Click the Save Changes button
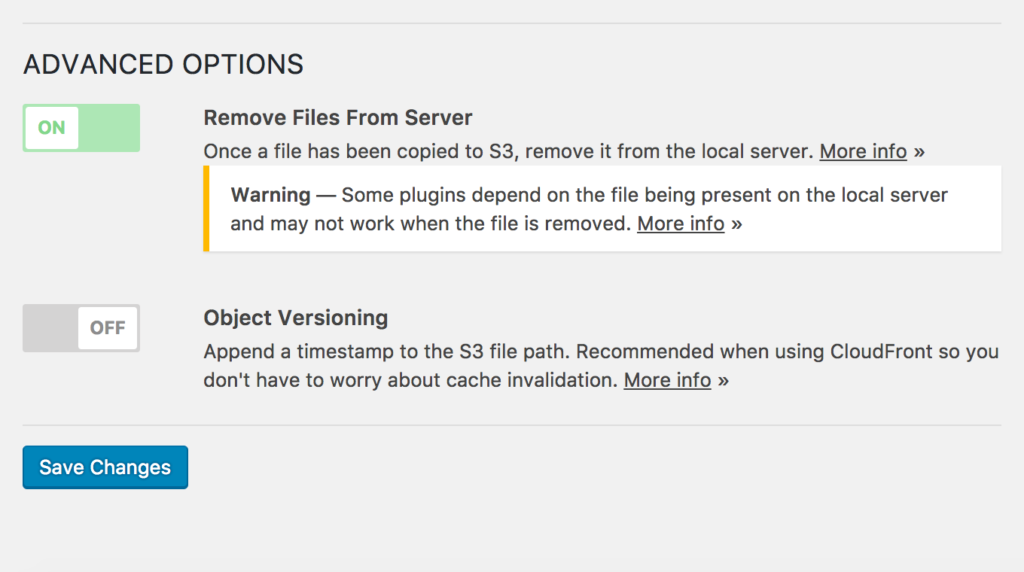 pos(105,467)
